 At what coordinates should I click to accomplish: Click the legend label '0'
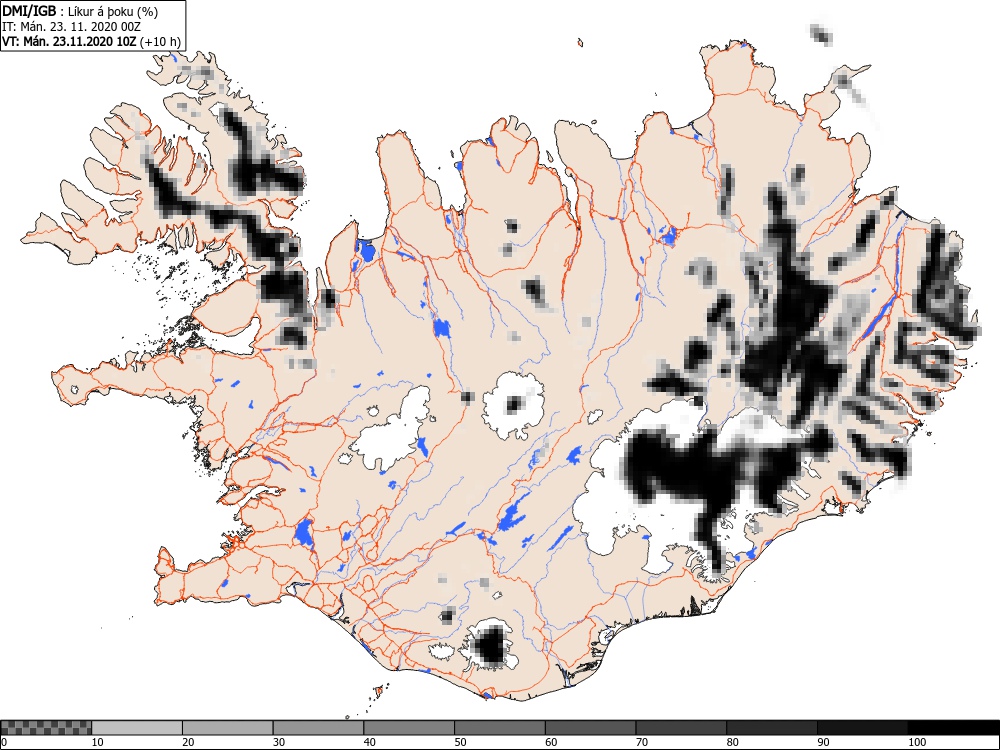point(3,742)
